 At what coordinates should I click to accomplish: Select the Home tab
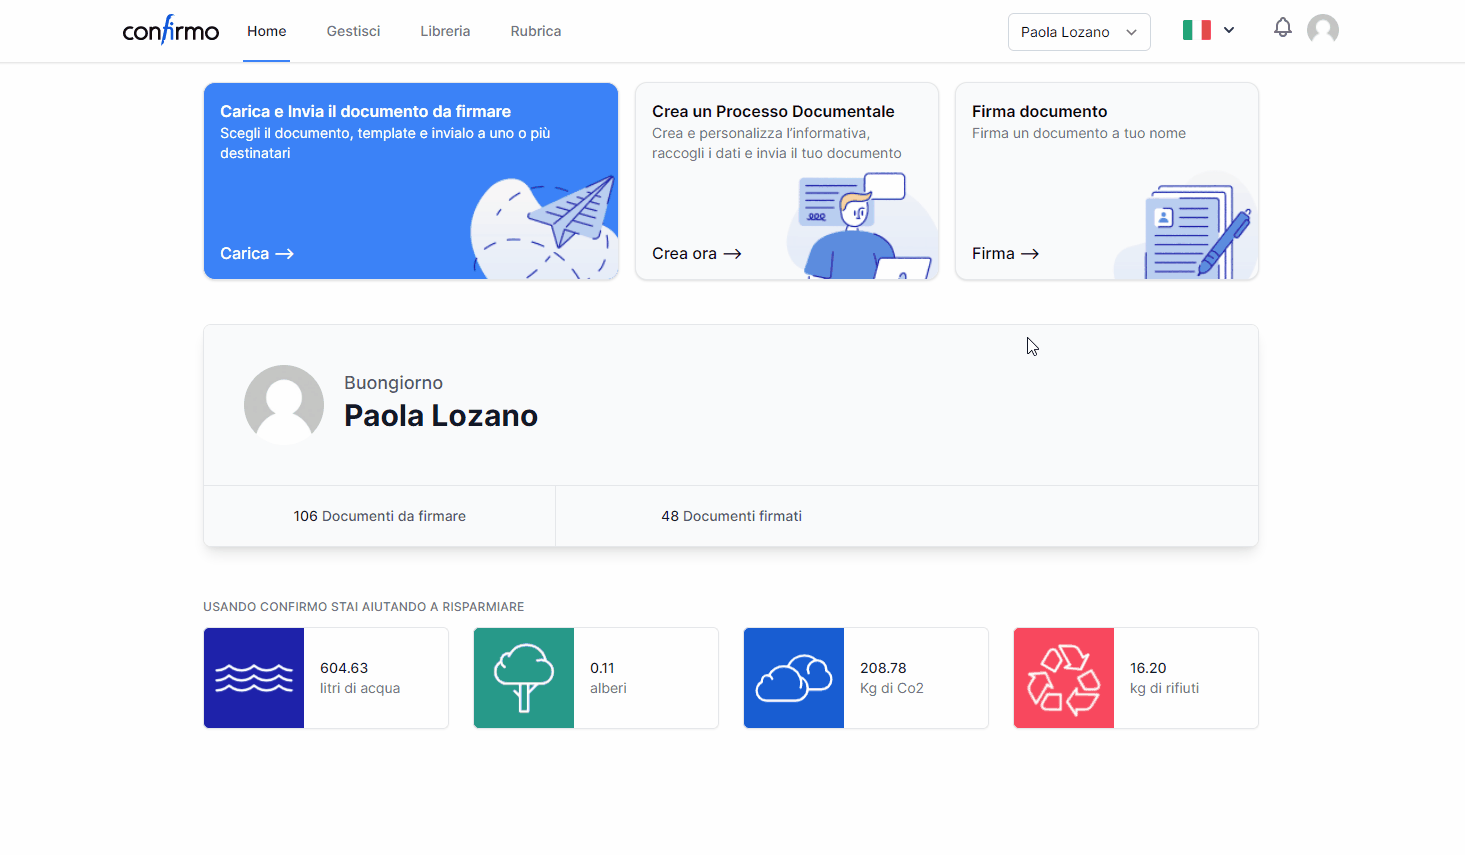[266, 31]
